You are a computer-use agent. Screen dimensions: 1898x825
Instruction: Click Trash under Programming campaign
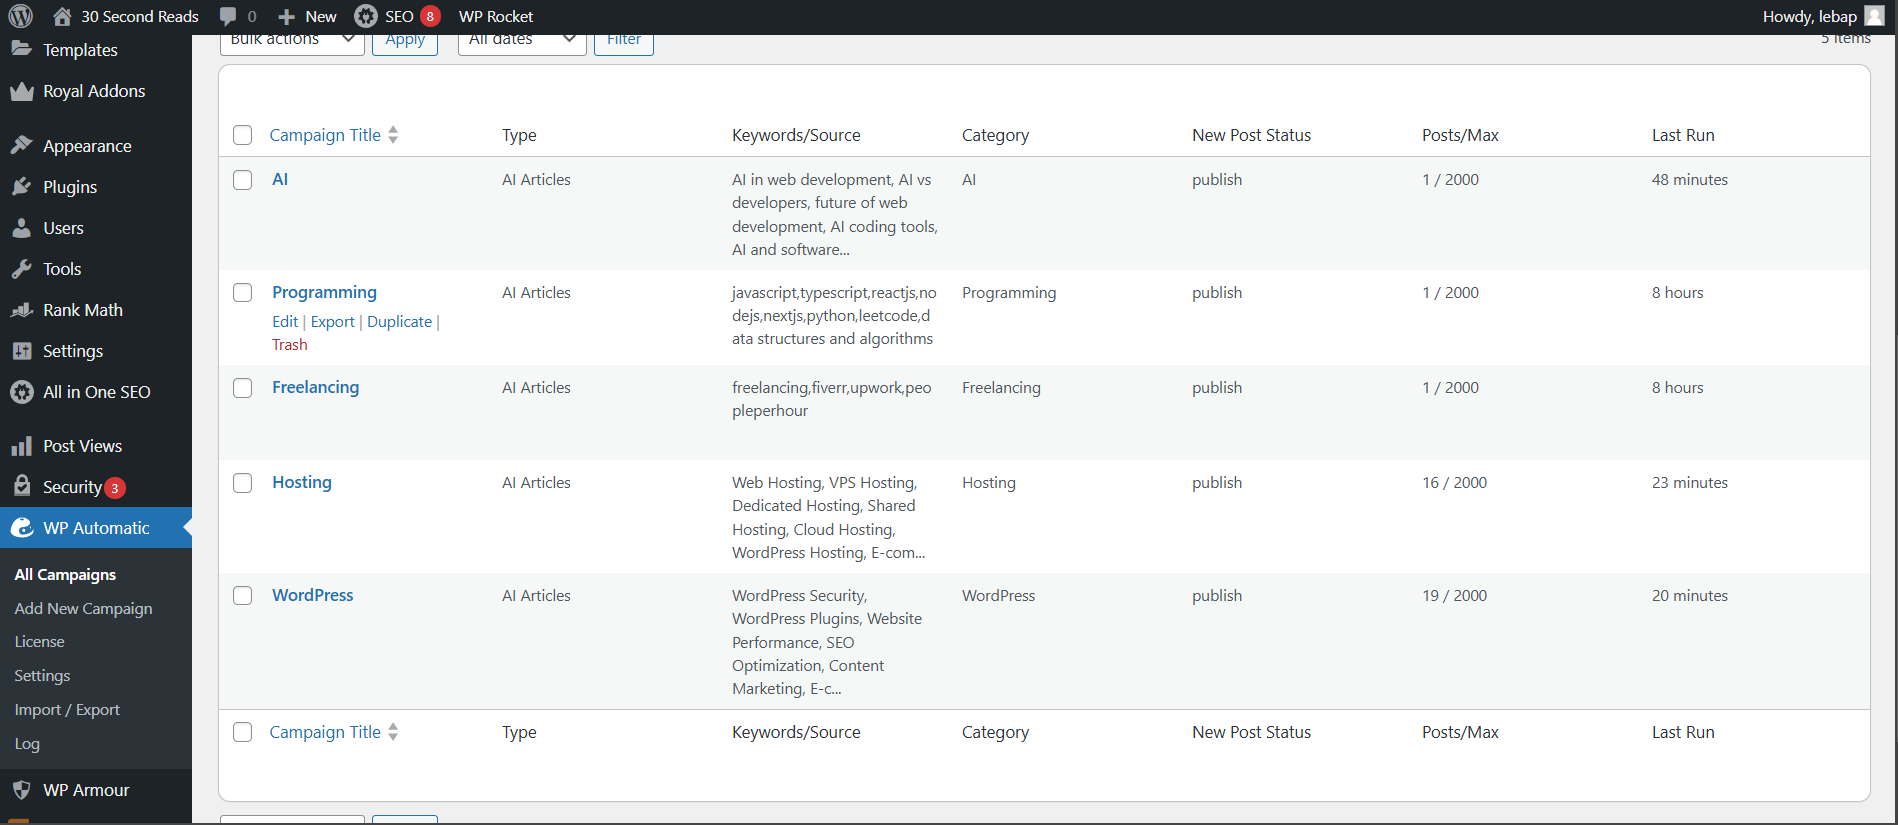click(x=290, y=344)
